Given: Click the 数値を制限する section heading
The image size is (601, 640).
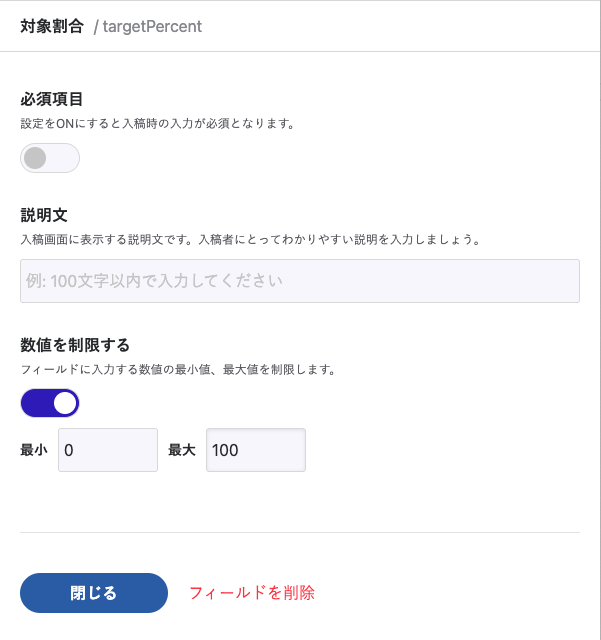Looking at the screenshot, I should tap(75, 345).
